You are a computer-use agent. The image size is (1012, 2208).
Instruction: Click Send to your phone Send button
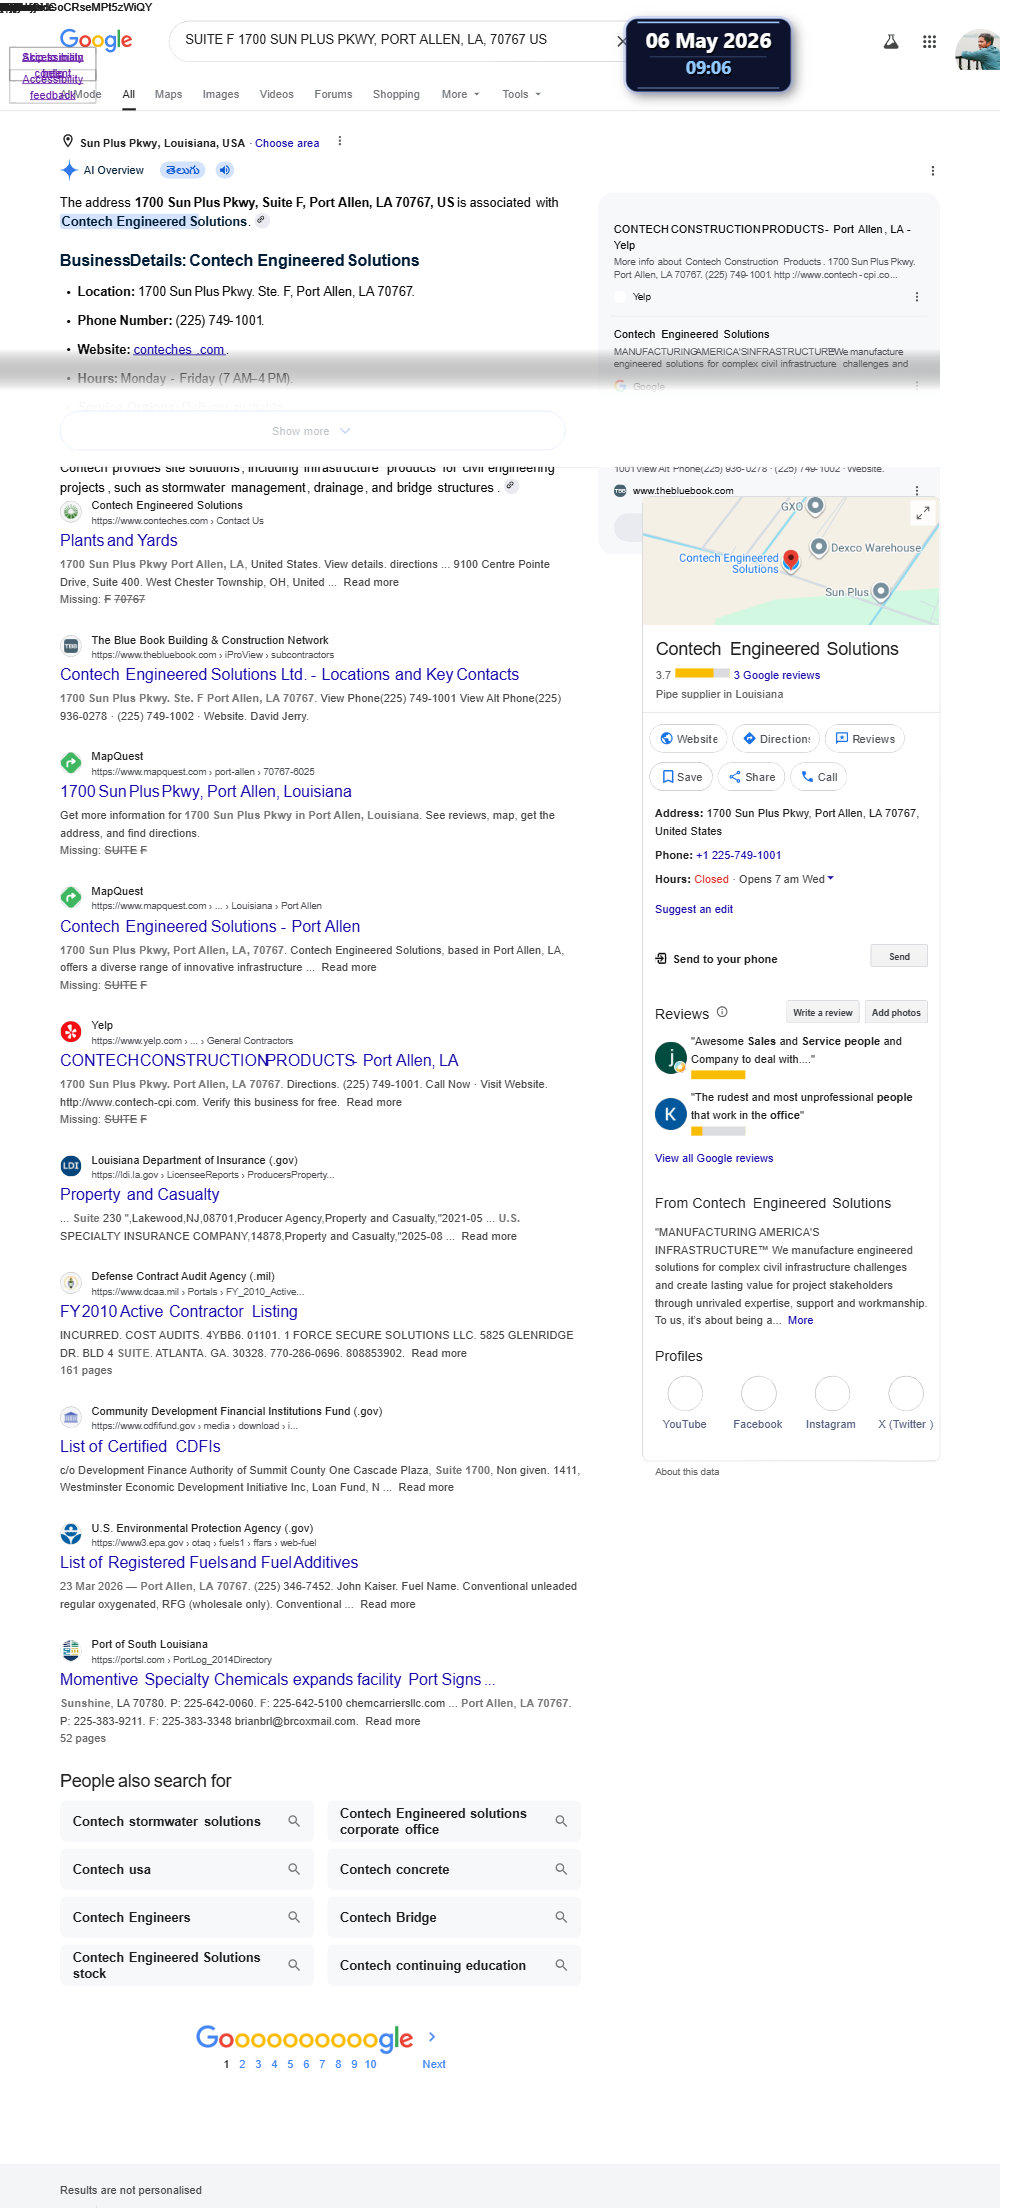(899, 956)
